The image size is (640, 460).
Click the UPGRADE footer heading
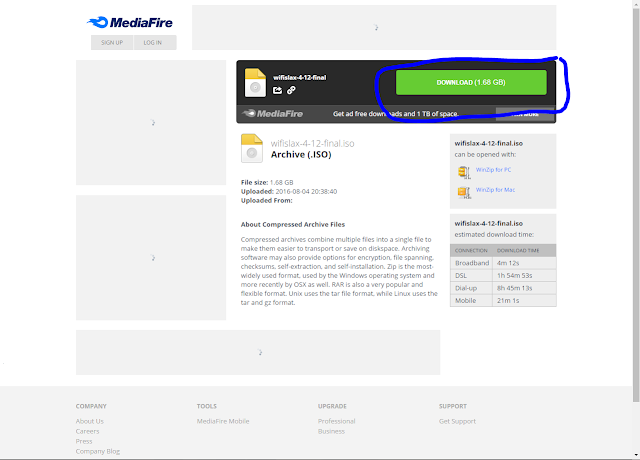tap(332, 407)
